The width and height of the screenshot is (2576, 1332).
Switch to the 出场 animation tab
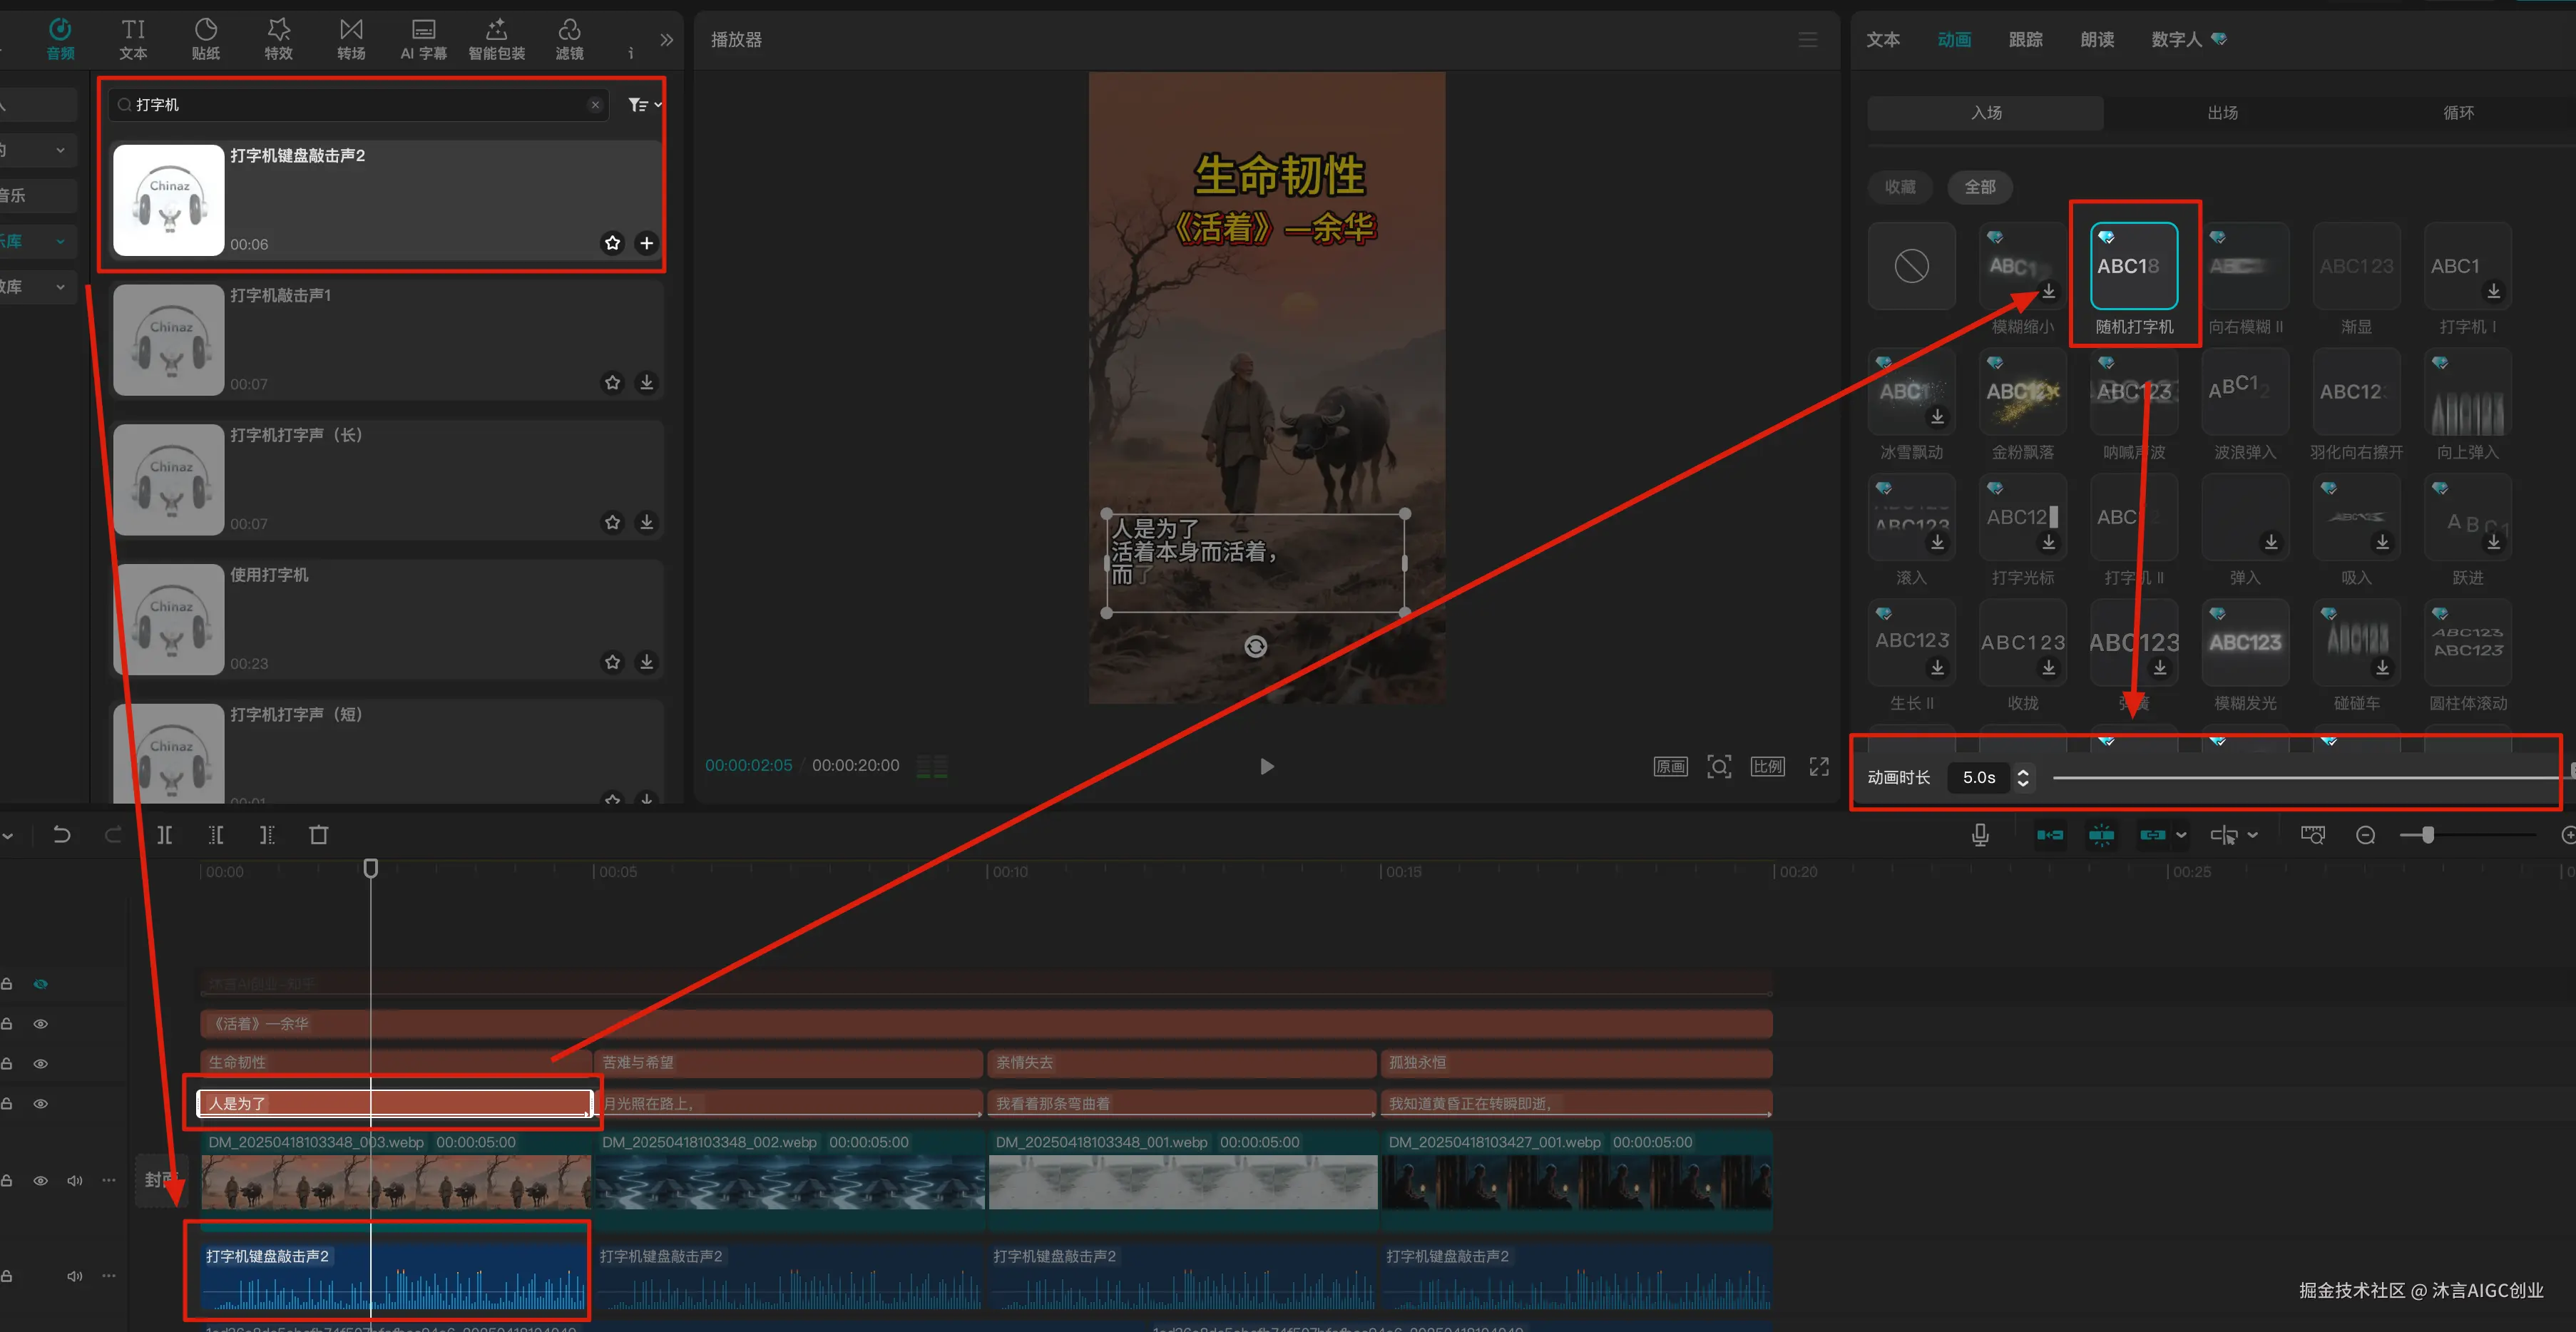(x=2222, y=112)
